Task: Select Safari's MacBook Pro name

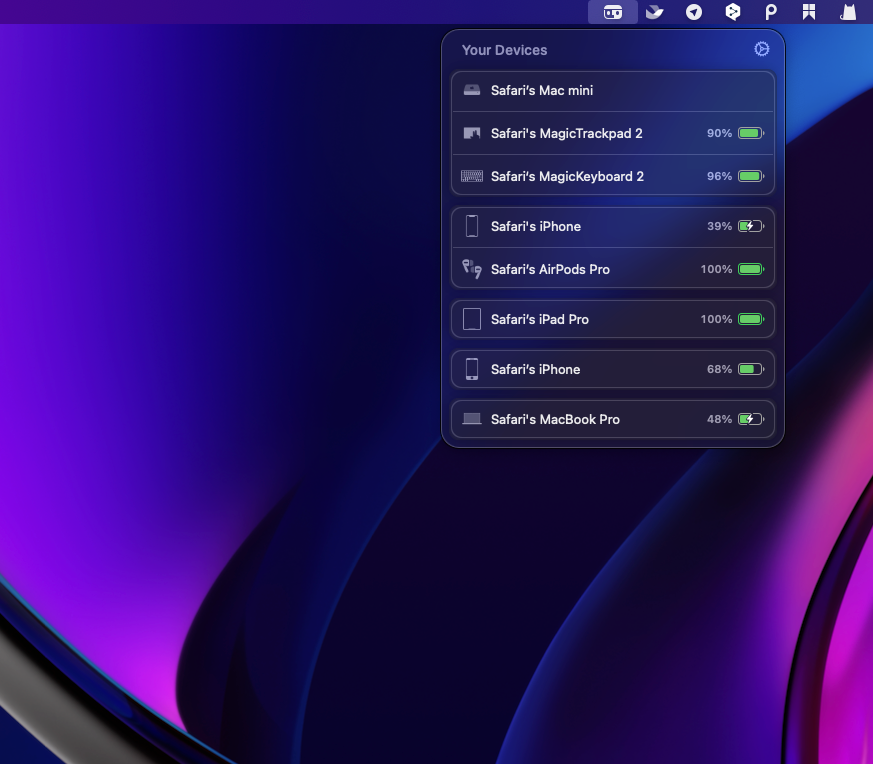Action: (x=555, y=419)
